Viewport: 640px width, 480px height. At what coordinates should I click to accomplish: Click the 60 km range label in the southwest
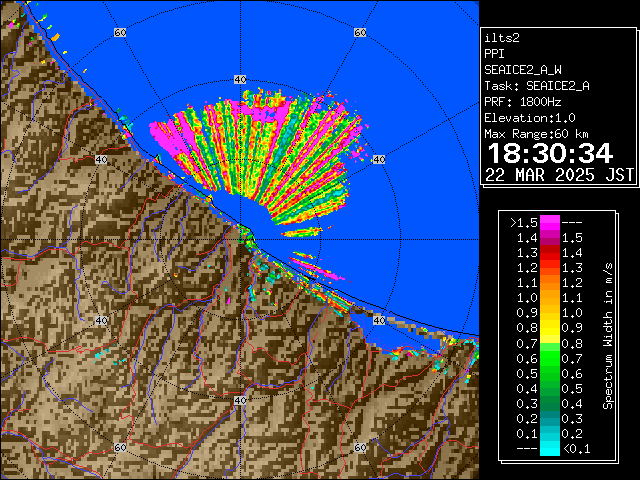(x=120, y=447)
